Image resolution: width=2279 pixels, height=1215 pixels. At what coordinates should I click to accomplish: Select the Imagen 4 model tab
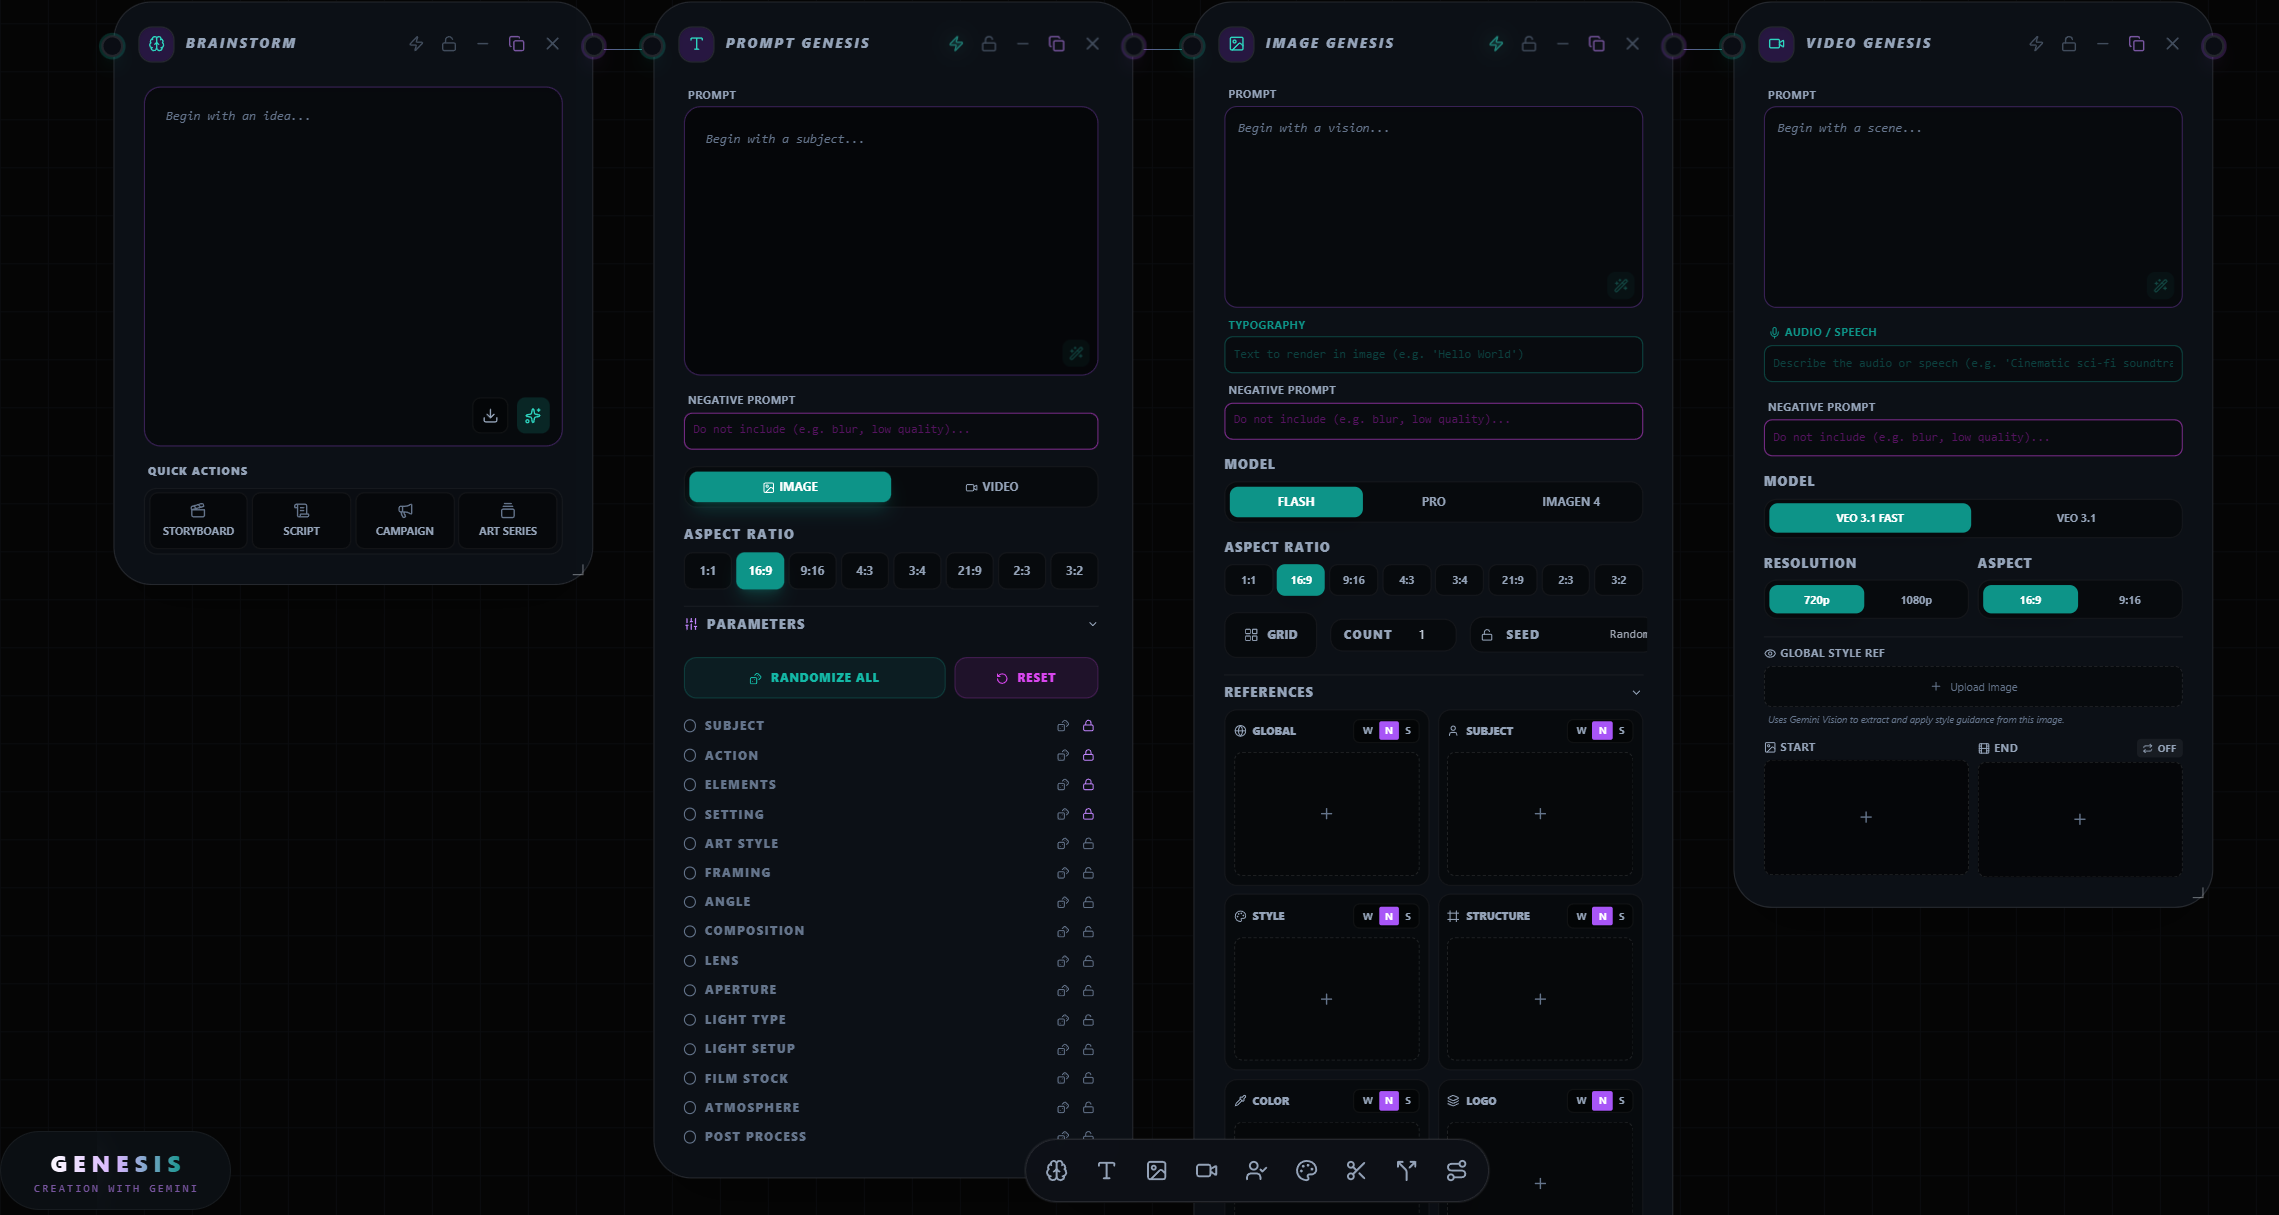[x=1570, y=502]
